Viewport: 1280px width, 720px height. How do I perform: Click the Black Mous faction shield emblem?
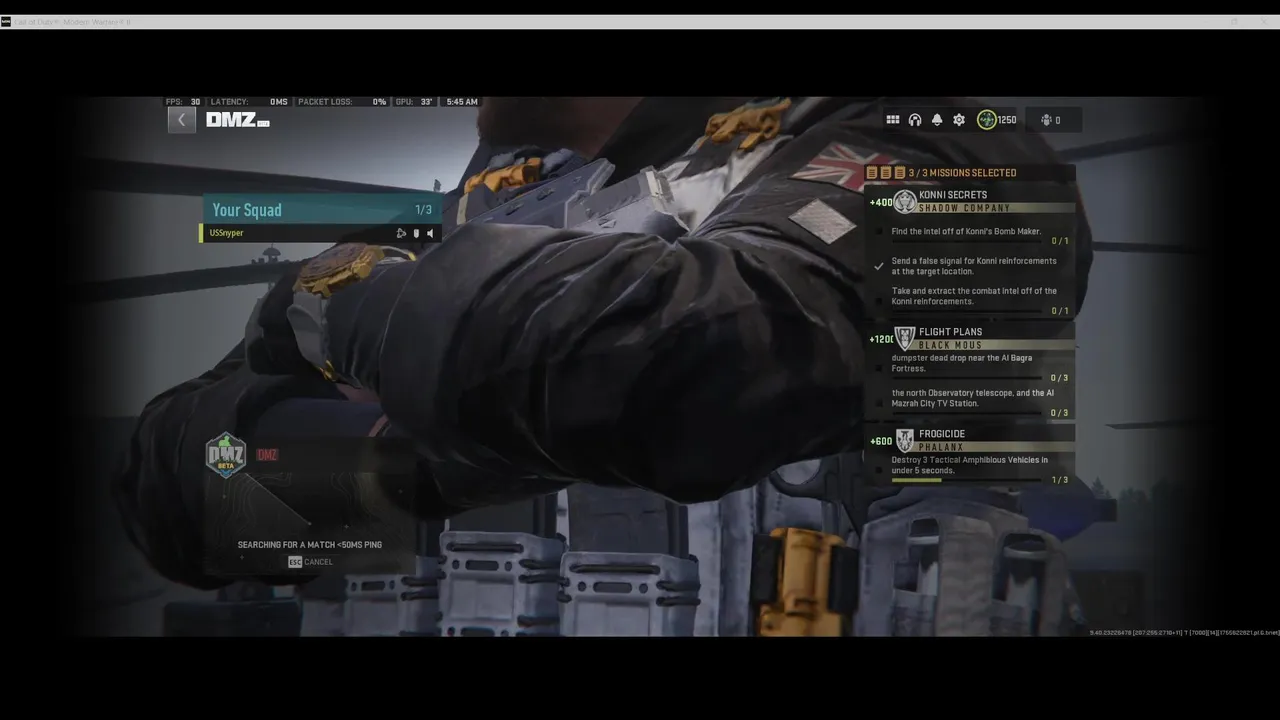905,338
